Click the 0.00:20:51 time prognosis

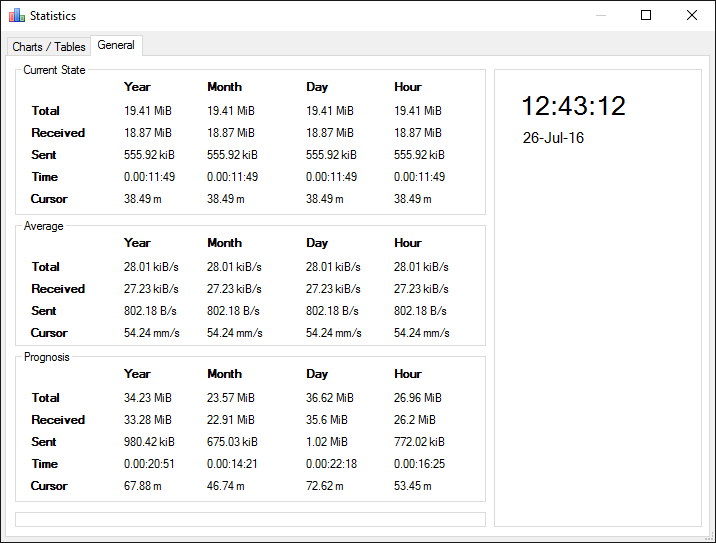(x=149, y=464)
